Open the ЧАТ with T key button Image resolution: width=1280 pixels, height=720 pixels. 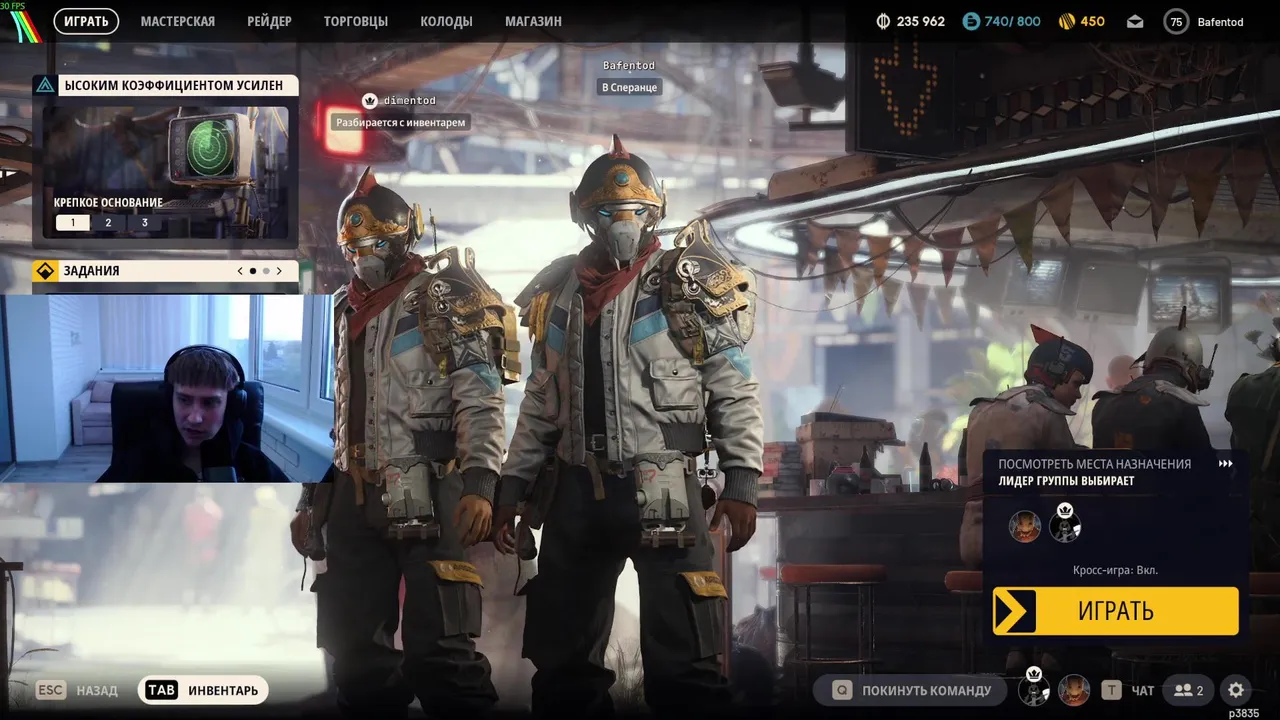click(1128, 690)
